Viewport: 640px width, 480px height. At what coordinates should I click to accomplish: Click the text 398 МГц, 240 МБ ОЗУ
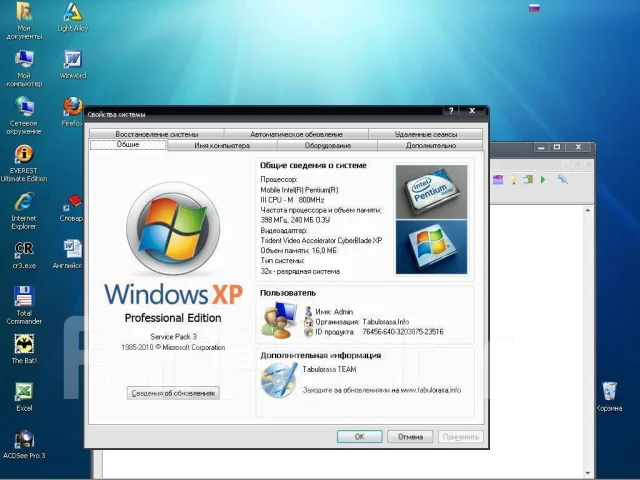pos(295,220)
